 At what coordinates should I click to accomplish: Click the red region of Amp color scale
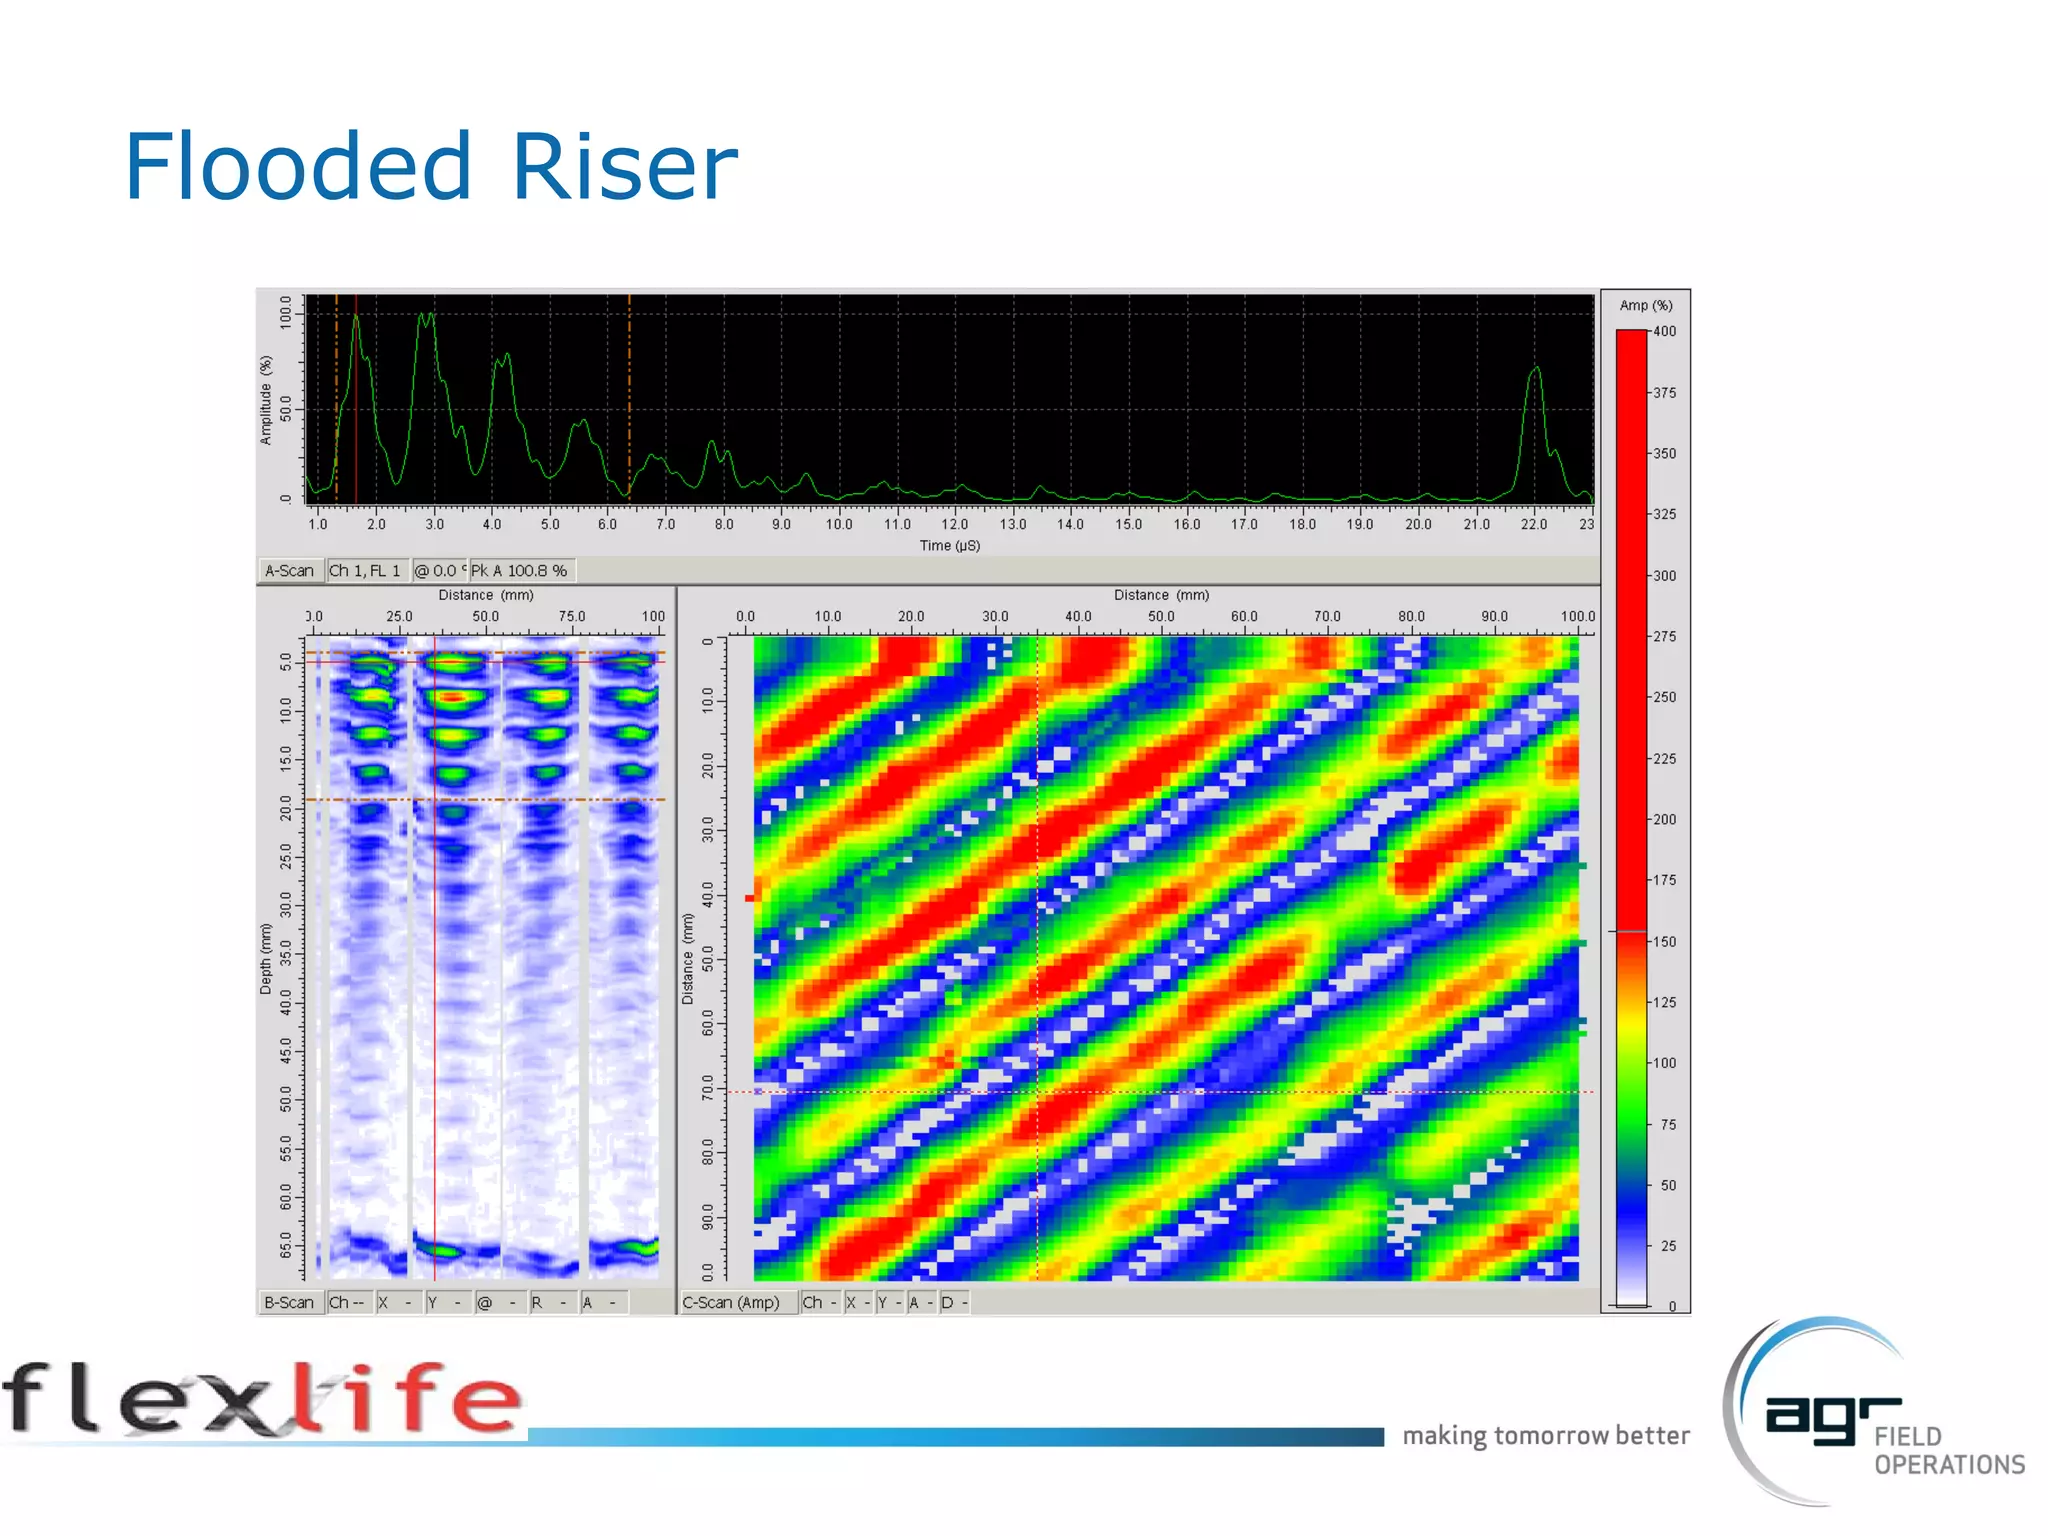coord(1631,600)
